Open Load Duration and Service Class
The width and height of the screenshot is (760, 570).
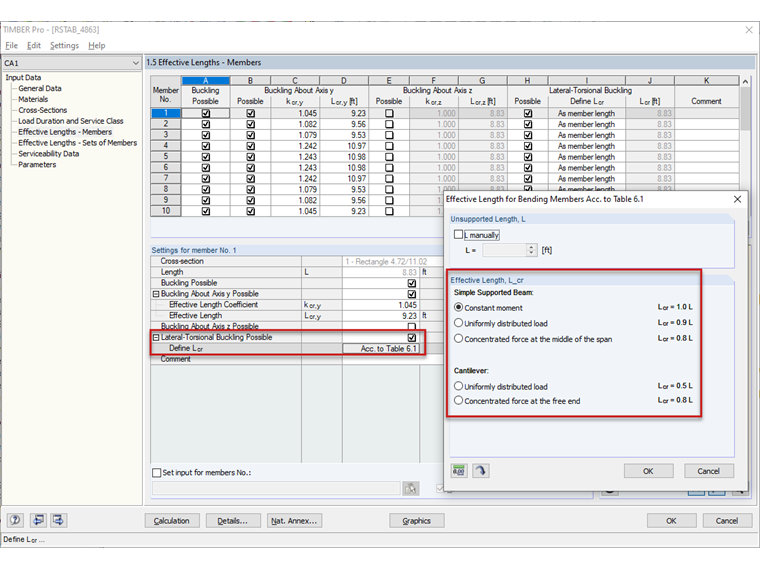tap(71, 121)
